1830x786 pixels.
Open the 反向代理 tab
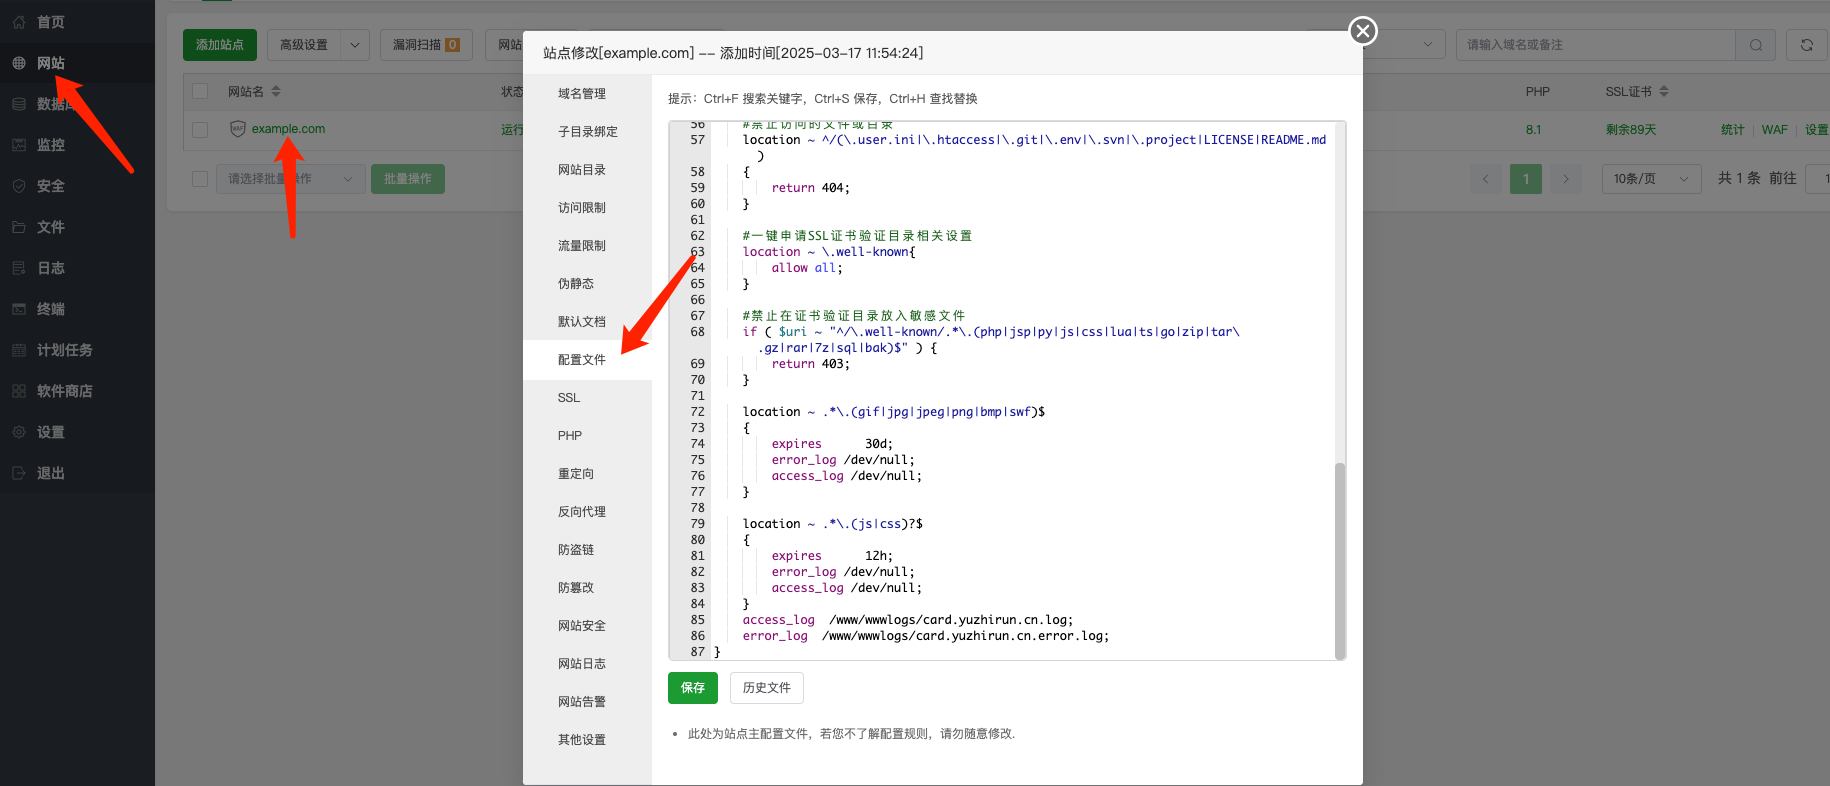click(587, 512)
